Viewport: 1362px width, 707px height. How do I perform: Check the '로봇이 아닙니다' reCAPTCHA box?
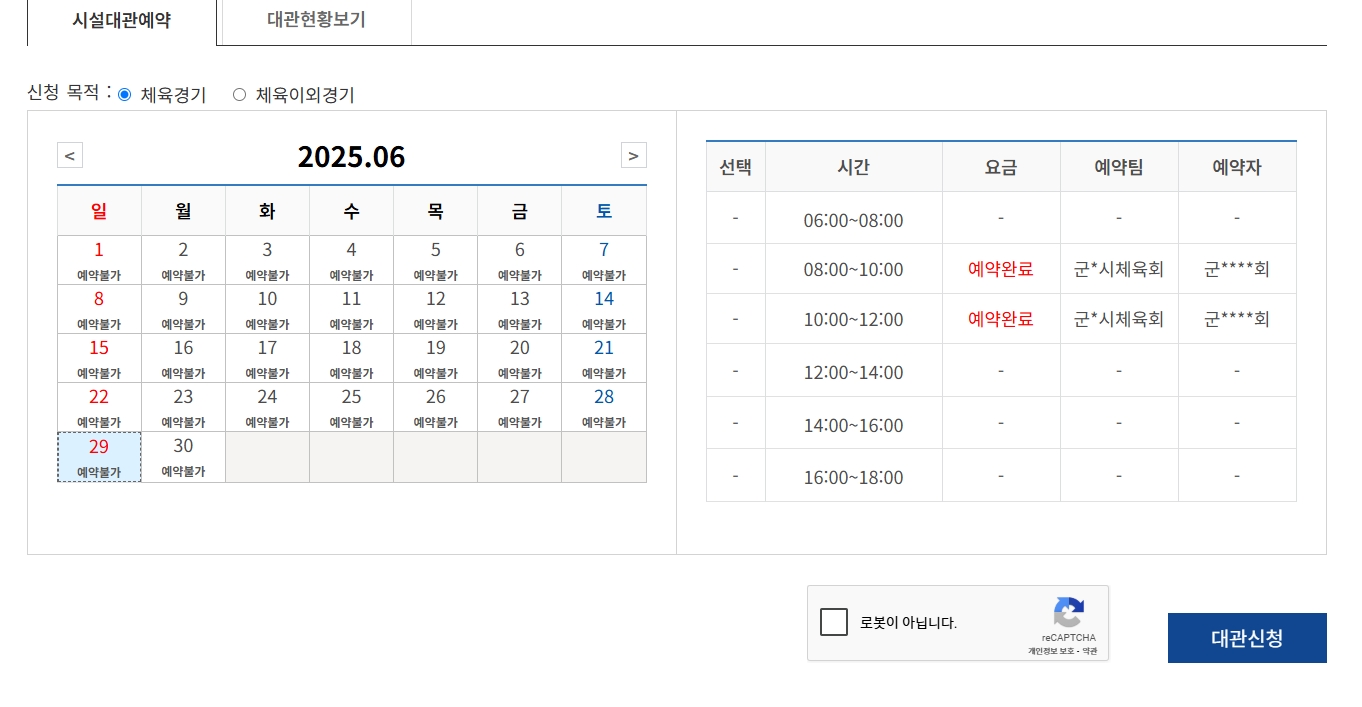pyautogui.click(x=834, y=622)
